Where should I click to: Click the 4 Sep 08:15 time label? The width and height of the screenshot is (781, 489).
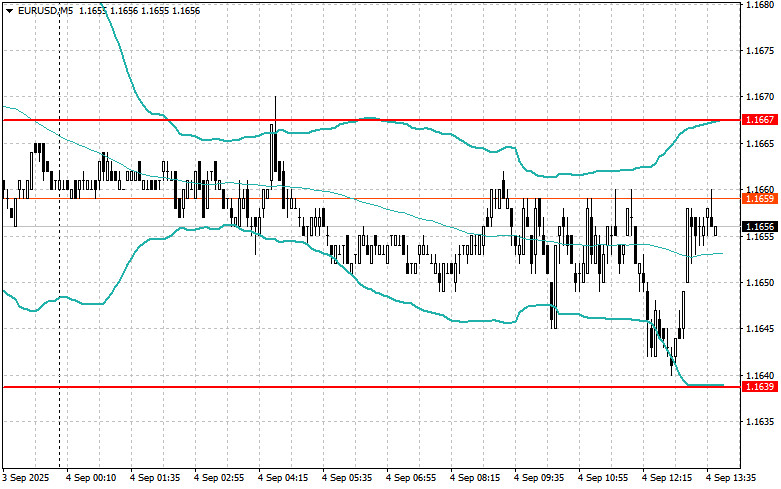pos(475,478)
